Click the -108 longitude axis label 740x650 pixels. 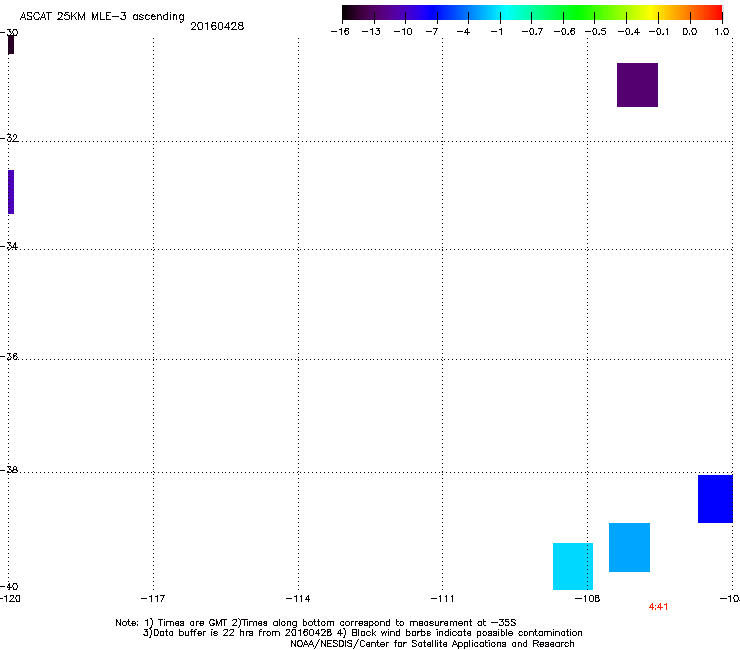coord(587,599)
